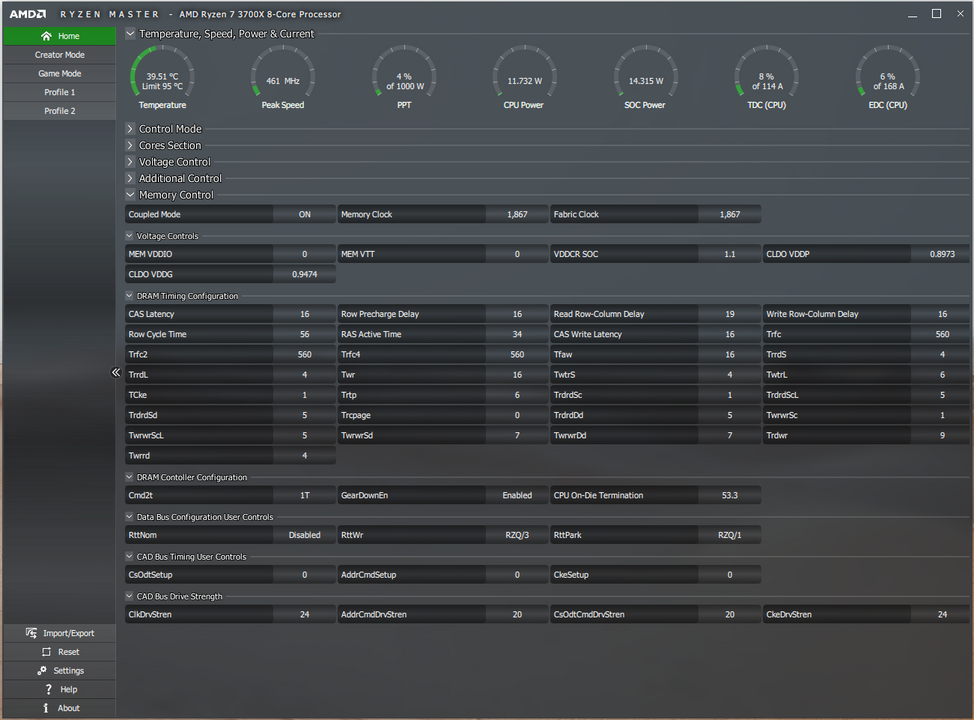Click RttWr RZQ/3 value
The height and width of the screenshot is (720, 974).
[517, 535]
